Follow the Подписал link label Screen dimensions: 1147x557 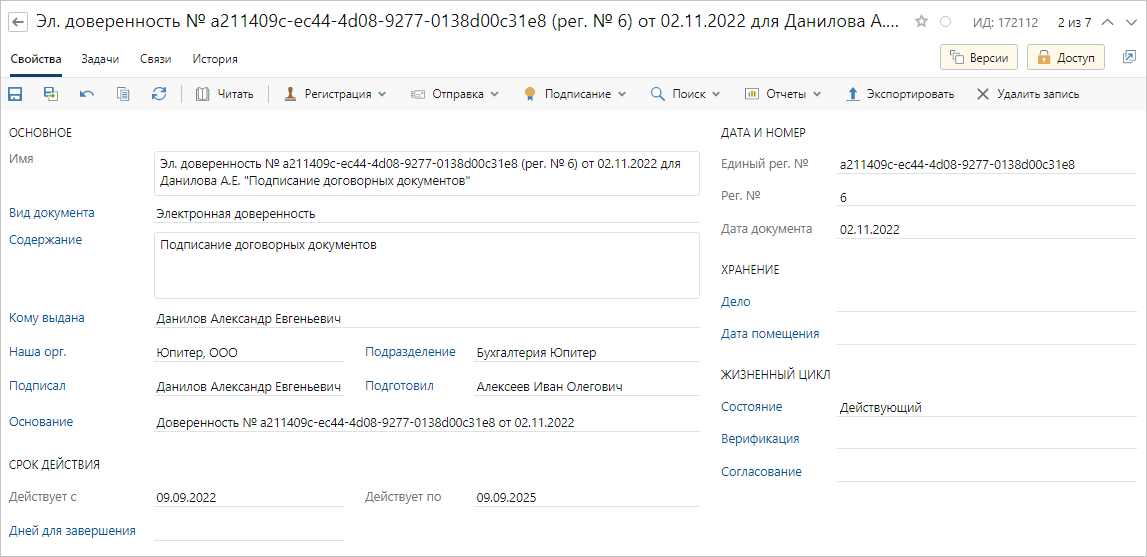[x=37, y=385]
